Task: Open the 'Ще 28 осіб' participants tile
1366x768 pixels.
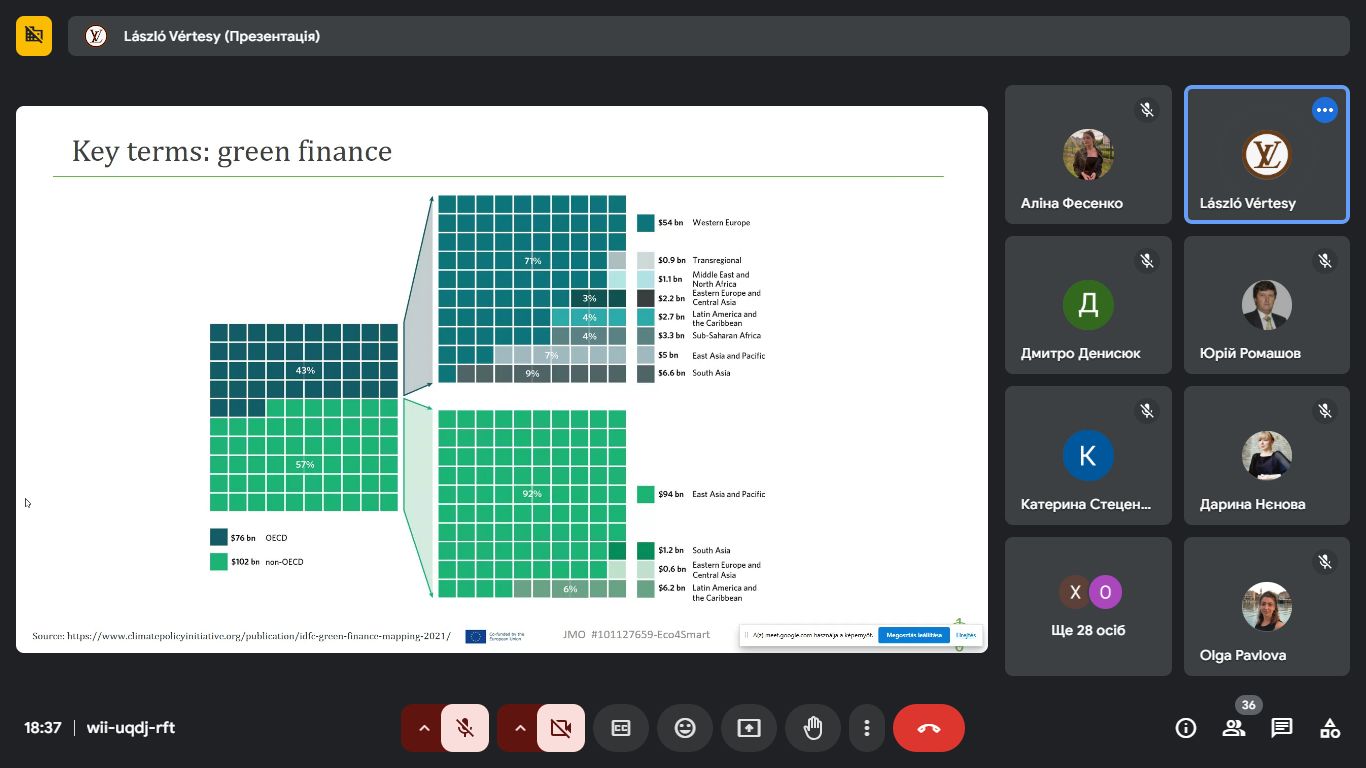Action: point(1088,606)
